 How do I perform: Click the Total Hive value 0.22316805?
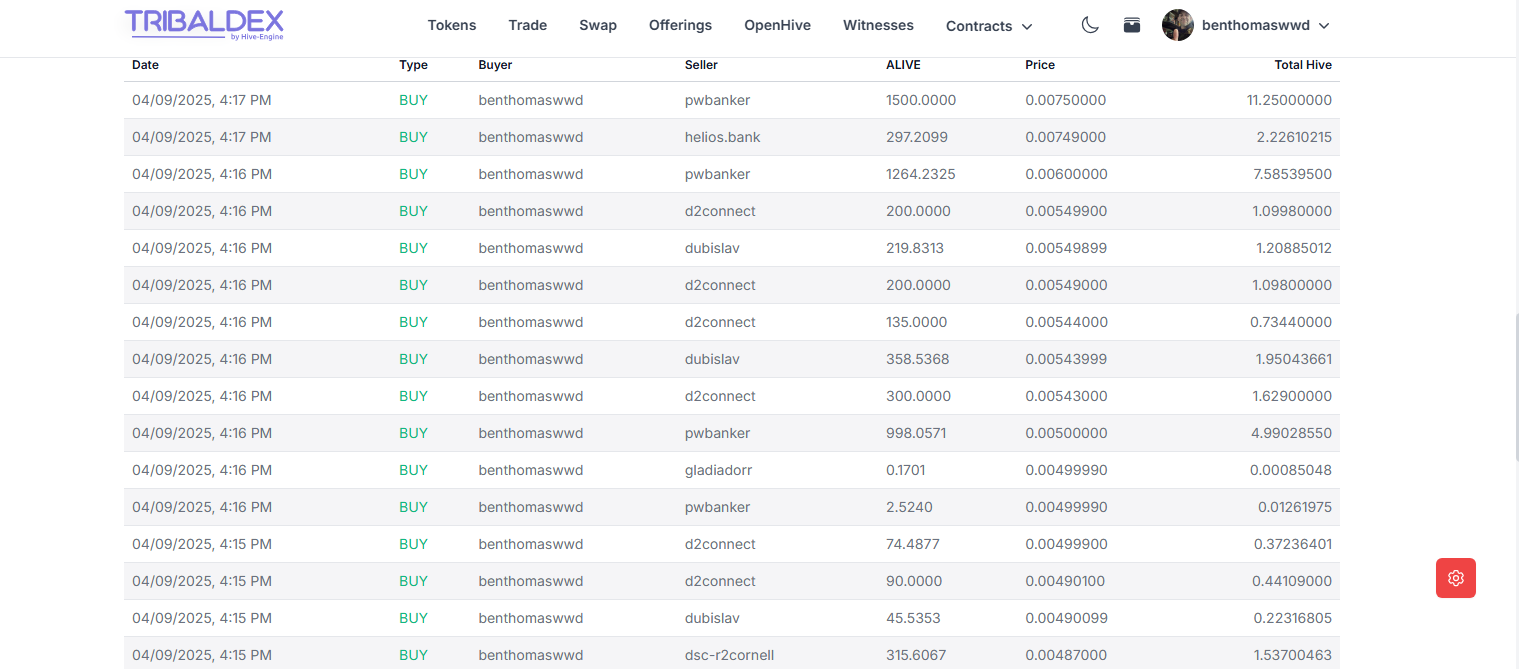click(1293, 618)
